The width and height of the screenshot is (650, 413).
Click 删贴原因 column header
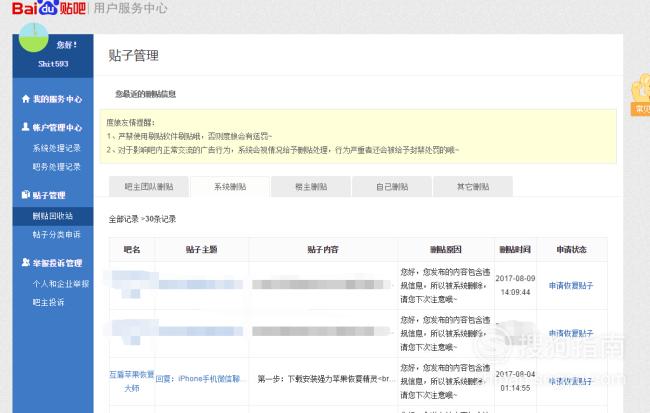pyautogui.click(x=446, y=249)
